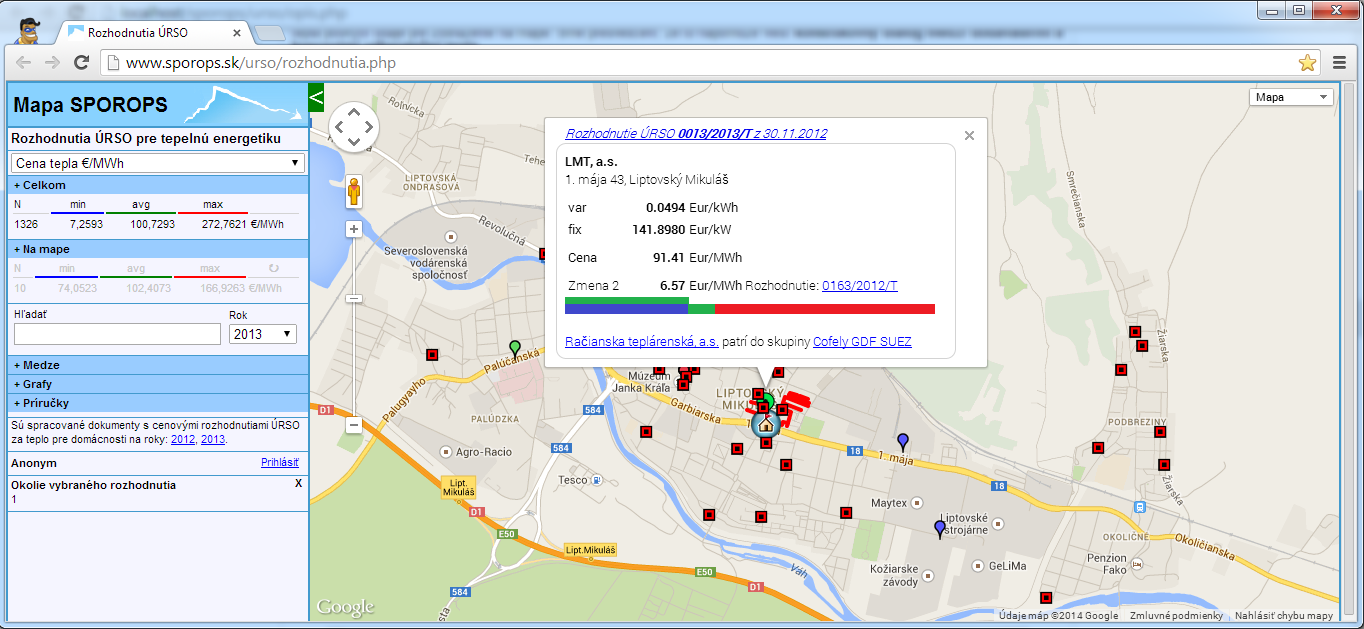Click the refresh icon in Na mape row
The height and width of the screenshot is (629, 1364).
[274, 268]
